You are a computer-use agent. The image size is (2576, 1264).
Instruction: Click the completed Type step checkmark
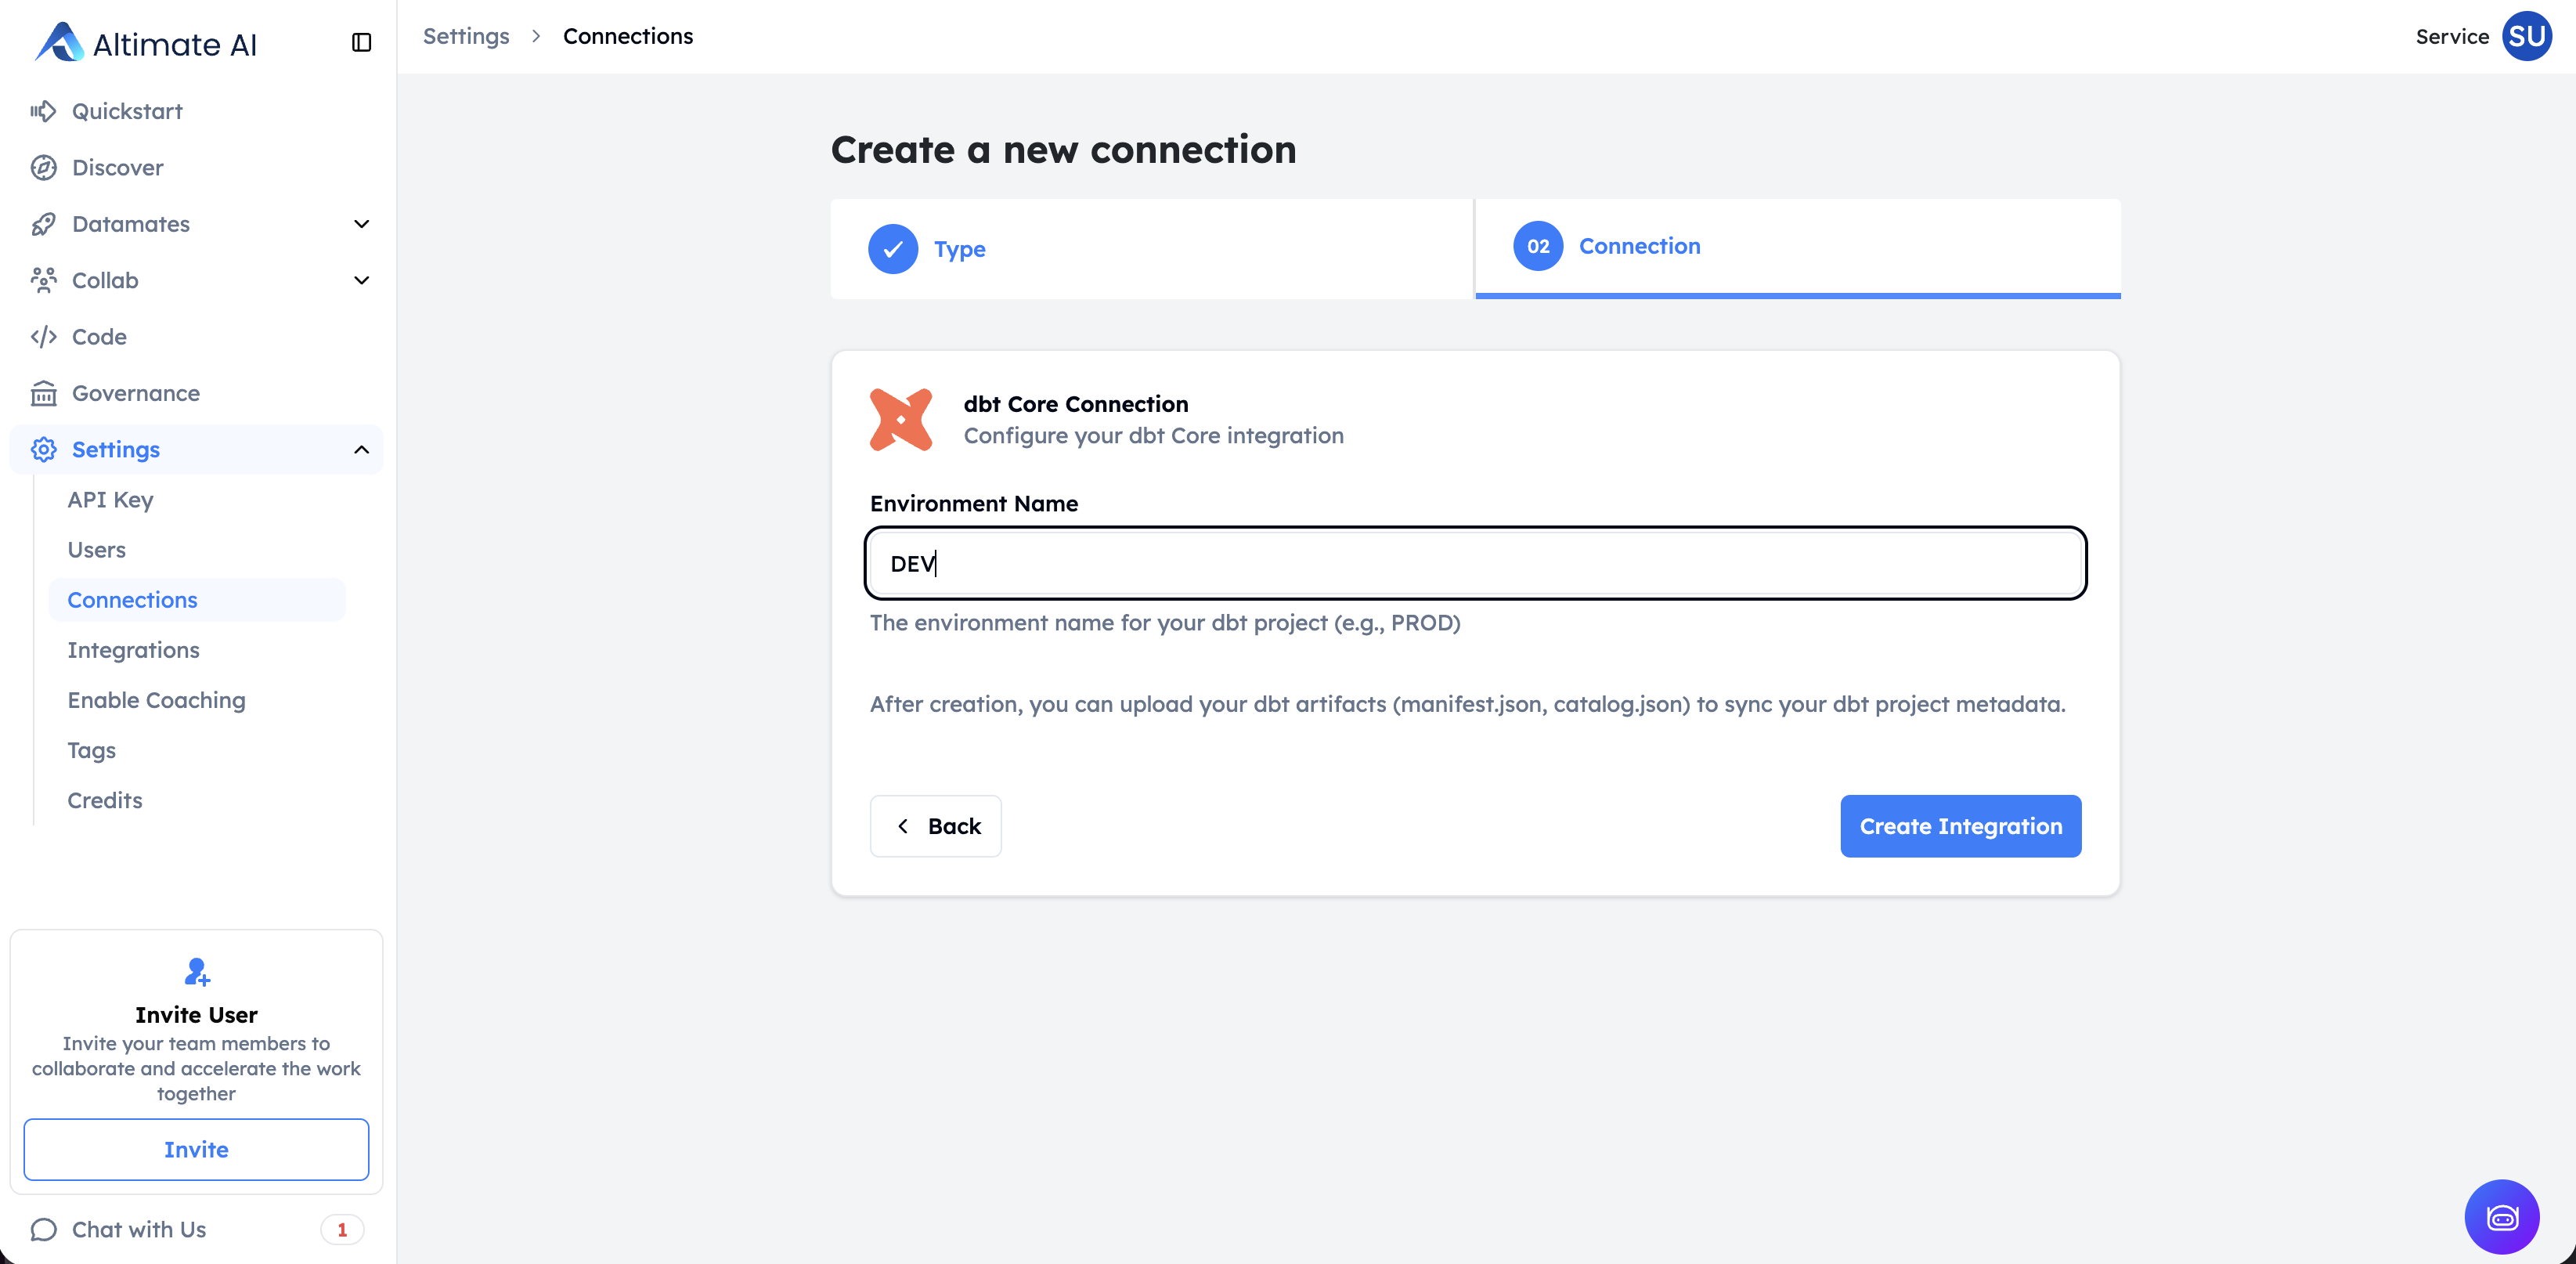pos(893,249)
